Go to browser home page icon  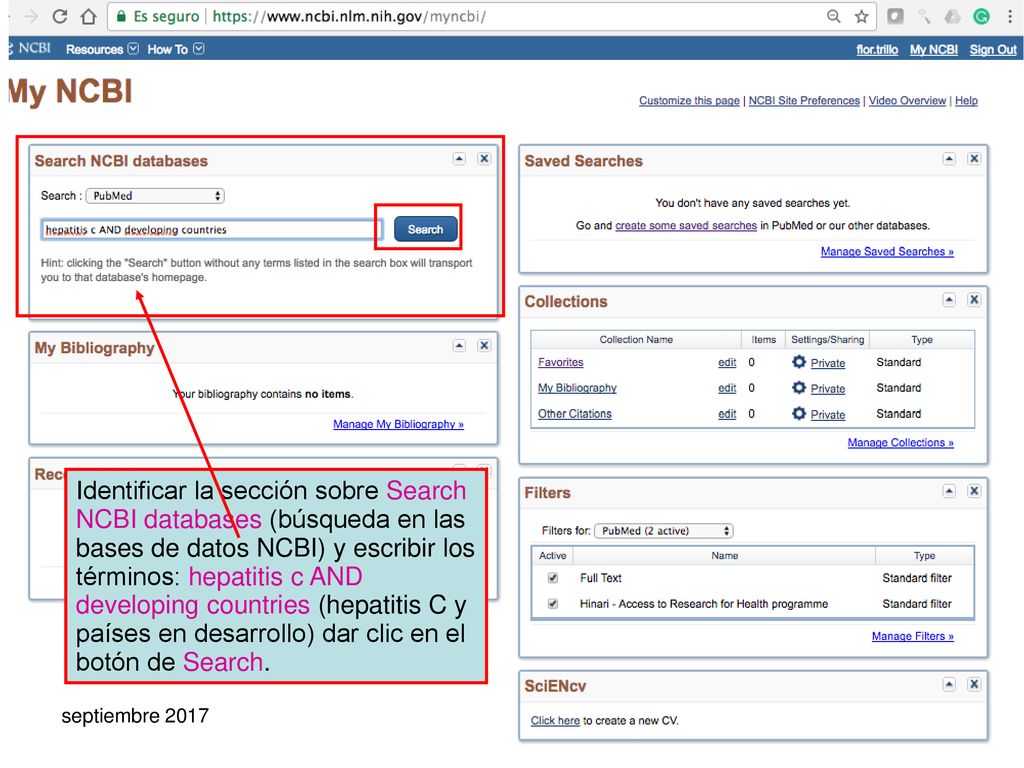(x=88, y=16)
